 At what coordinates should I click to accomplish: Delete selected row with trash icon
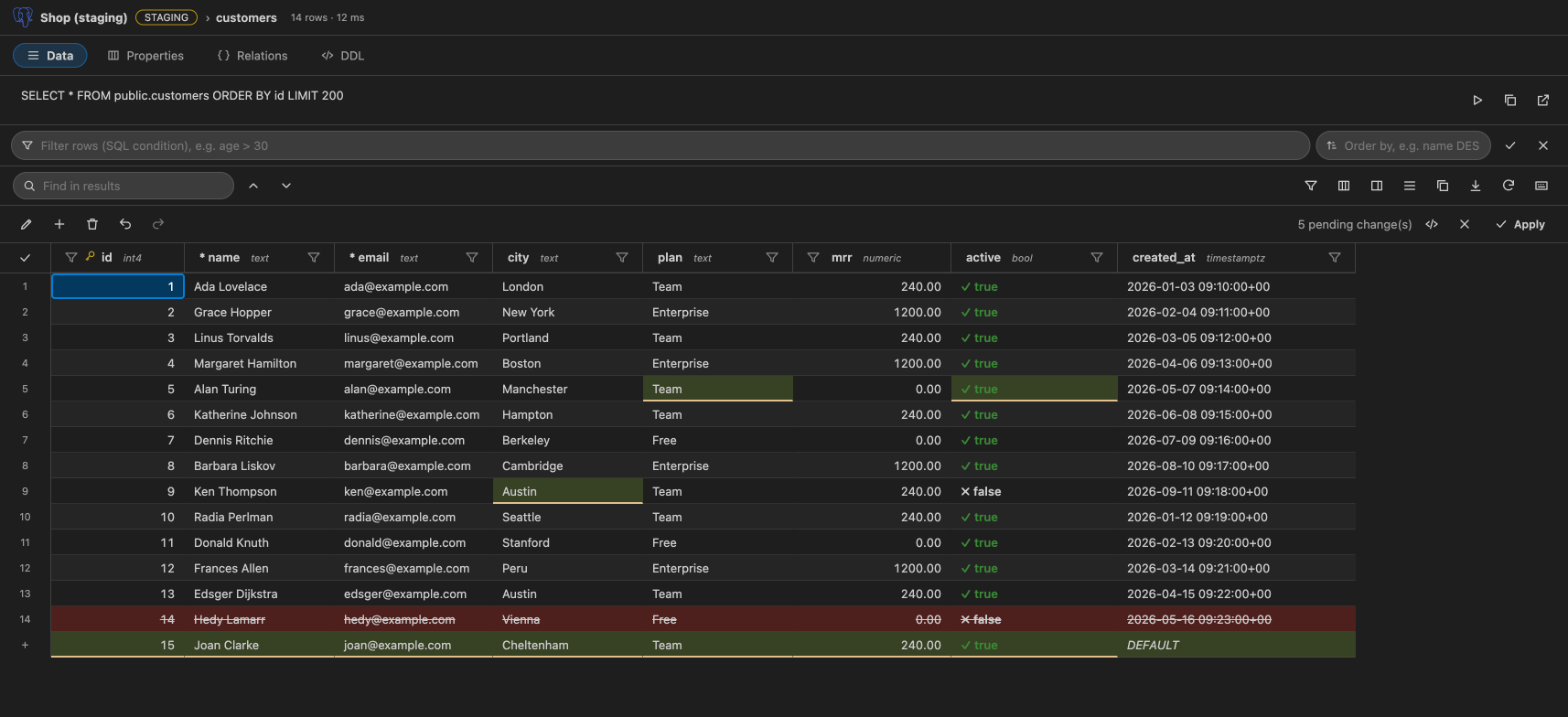92,225
